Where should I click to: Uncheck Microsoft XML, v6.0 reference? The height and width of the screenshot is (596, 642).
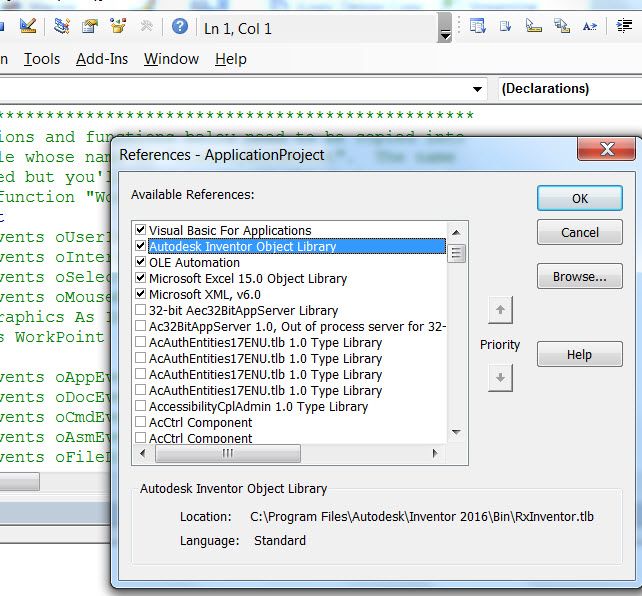(x=140, y=293)
